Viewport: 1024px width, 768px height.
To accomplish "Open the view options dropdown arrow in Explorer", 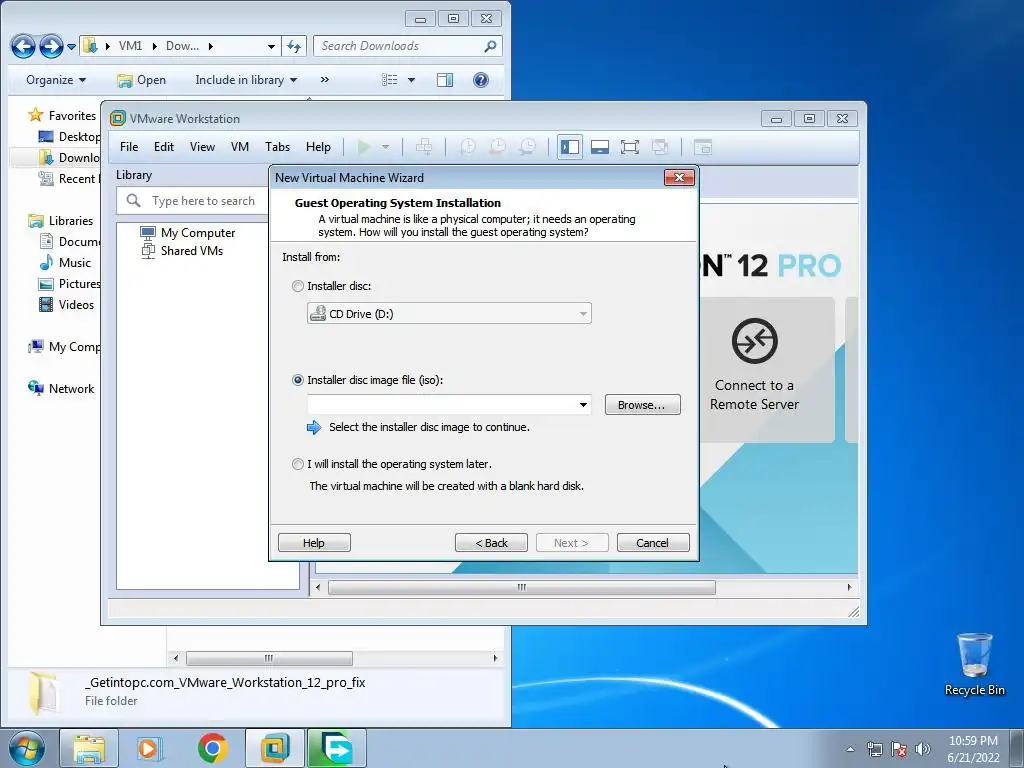I will (x=411, y=80).
